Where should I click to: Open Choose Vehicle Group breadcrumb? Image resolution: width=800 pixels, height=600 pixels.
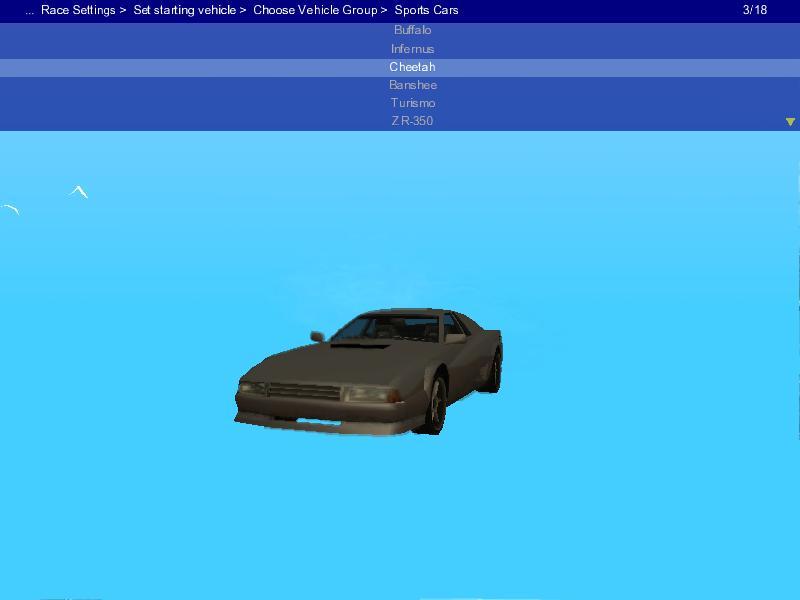coord(315,10)
